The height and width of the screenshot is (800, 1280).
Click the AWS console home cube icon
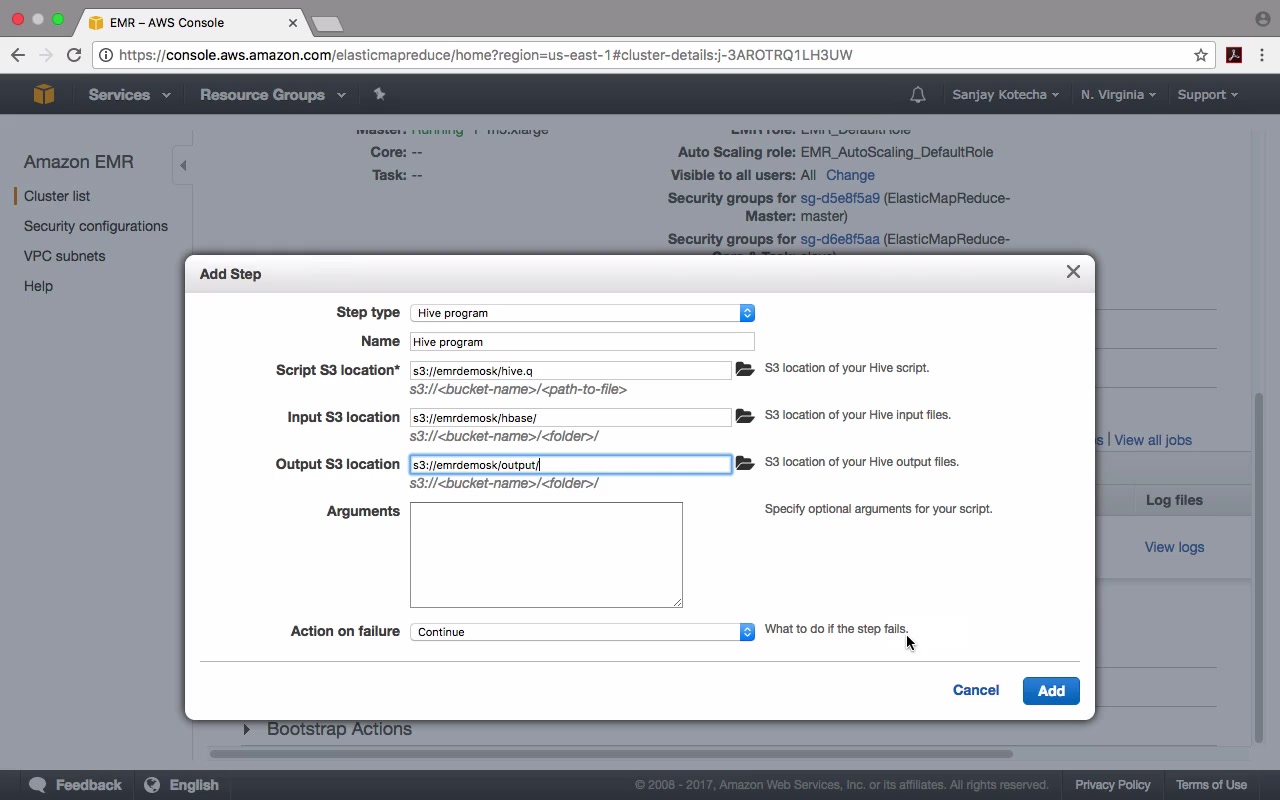[43, 94]
